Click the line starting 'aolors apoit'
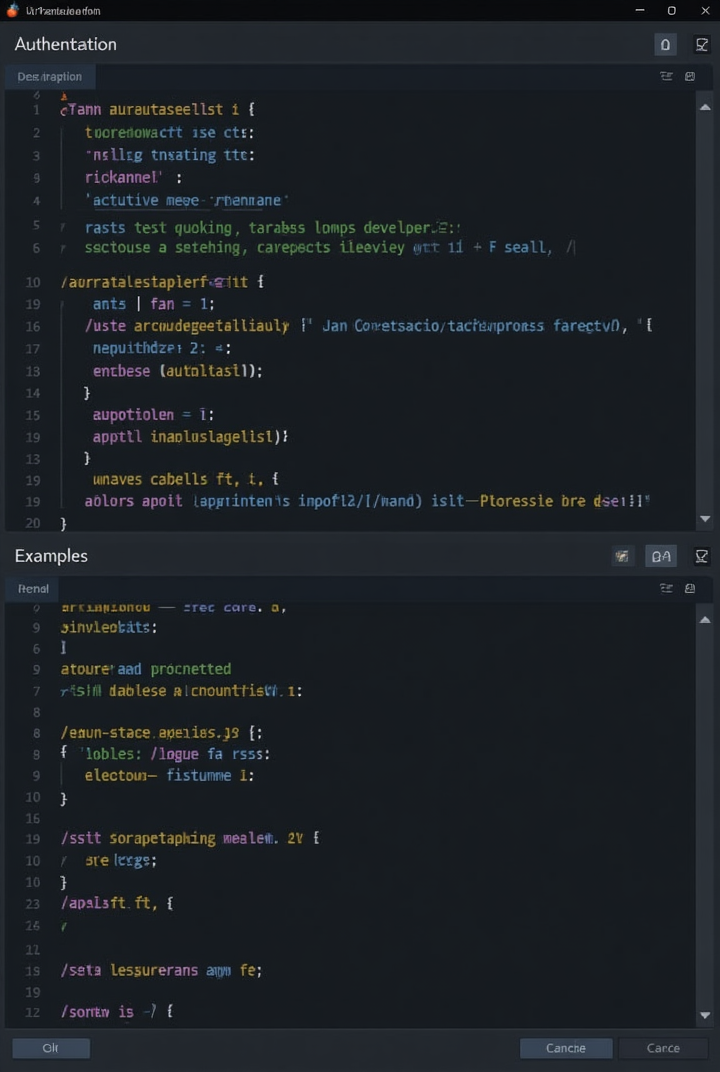720x1072 pixels. click(366, 501)
